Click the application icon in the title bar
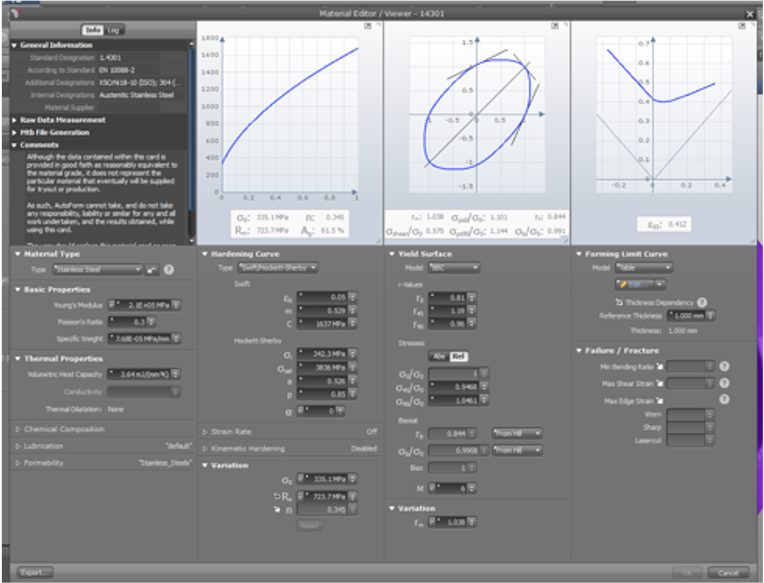This screenshot has width=764, height=583. (16, 12)
